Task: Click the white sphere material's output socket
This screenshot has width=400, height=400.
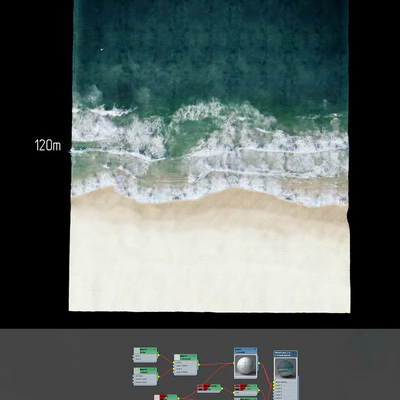Action: (258, 363)
